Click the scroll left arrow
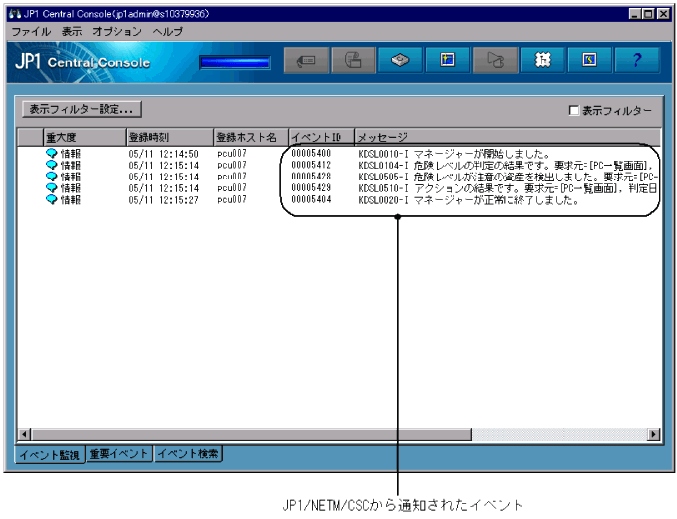The image size is (677, 519). click(24, 434)
